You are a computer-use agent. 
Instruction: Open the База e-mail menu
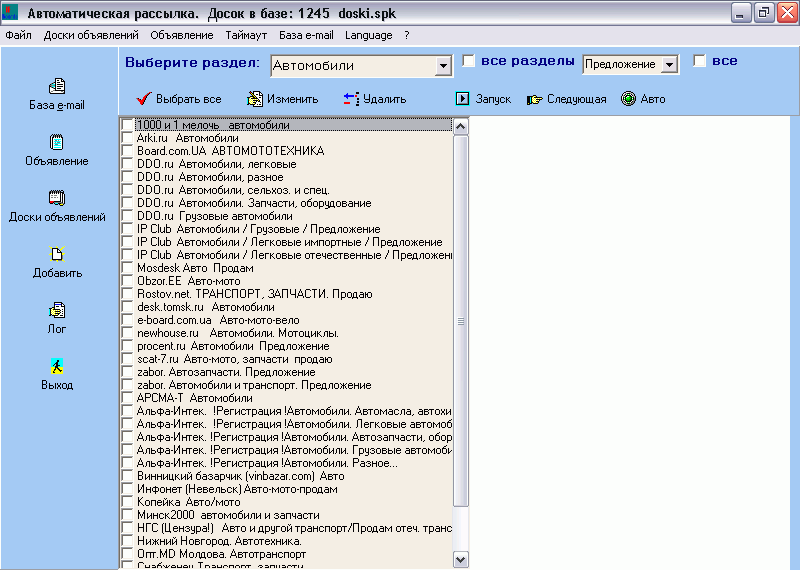click(306, 35)
